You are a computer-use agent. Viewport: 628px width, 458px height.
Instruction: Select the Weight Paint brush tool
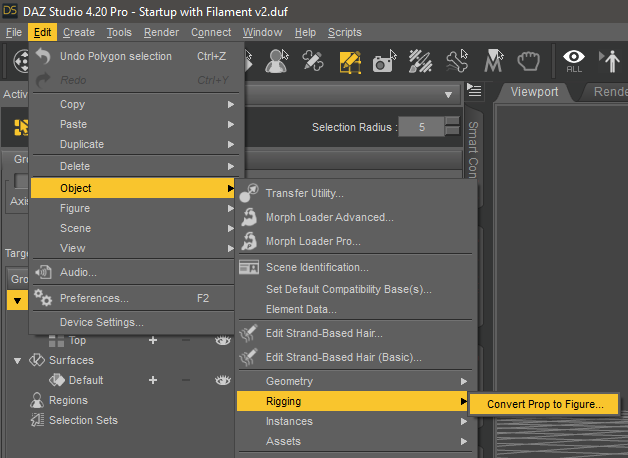point(420,61)
